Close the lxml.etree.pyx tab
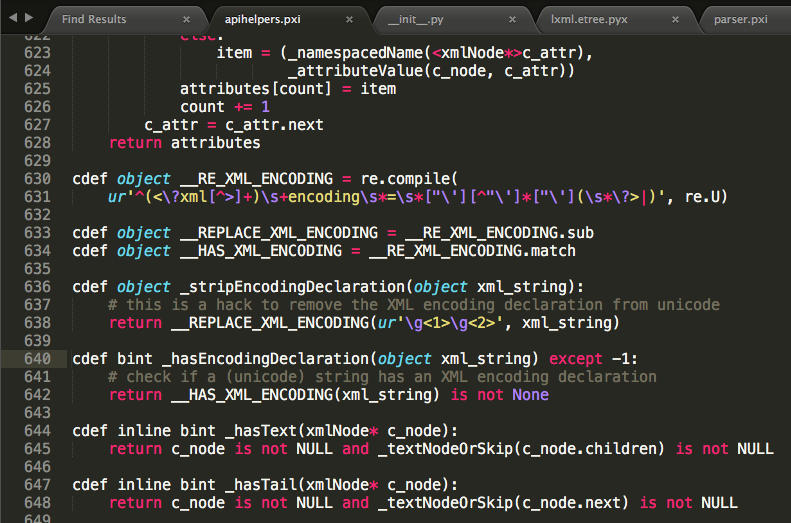This screenshot has height=523, width=791. [x=675, y=19]
